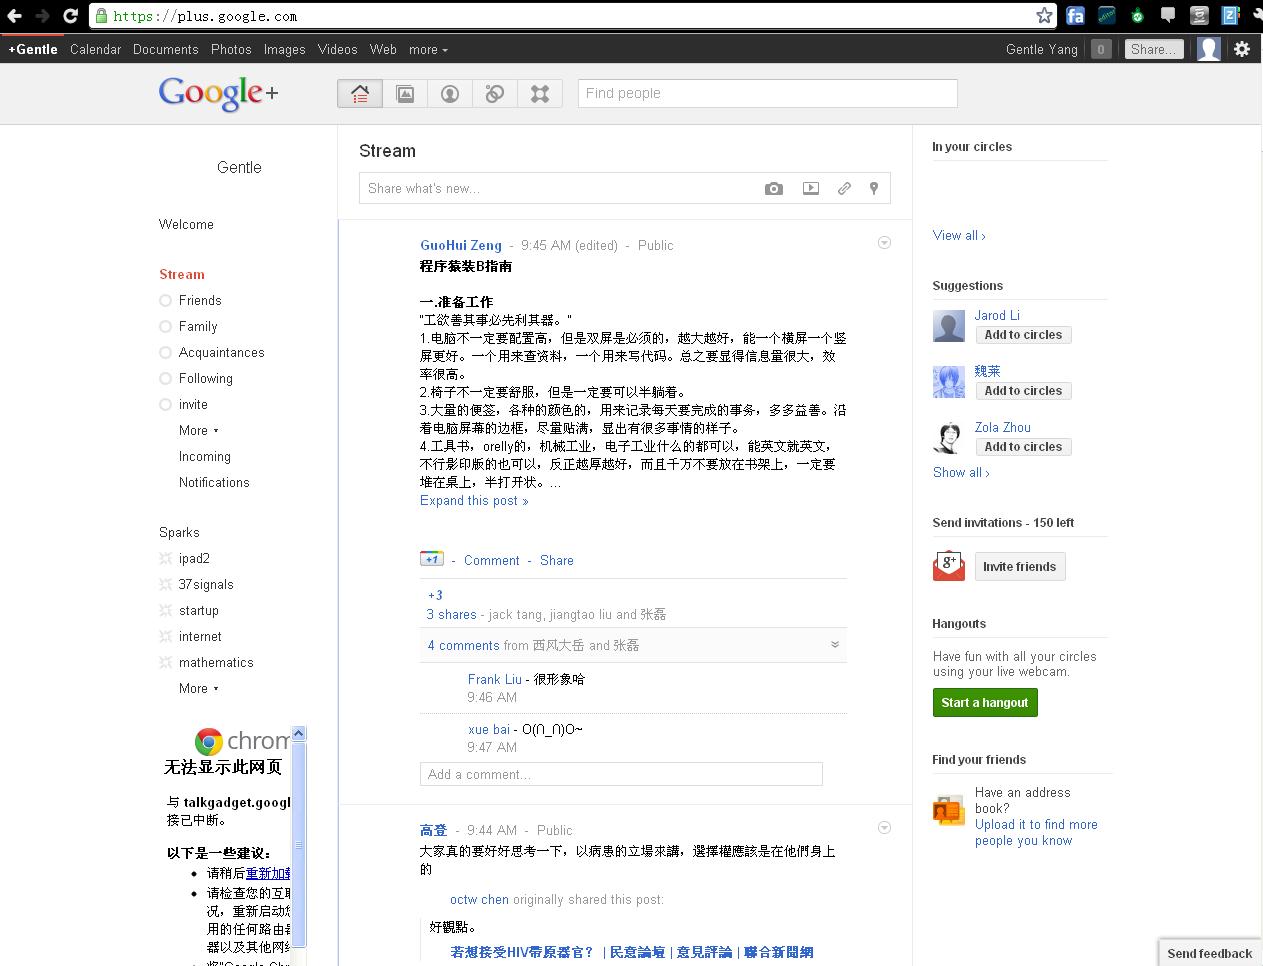The image size is (1263, 966).
Task: Open the Games icon in navigation bar
Action: 540,93
